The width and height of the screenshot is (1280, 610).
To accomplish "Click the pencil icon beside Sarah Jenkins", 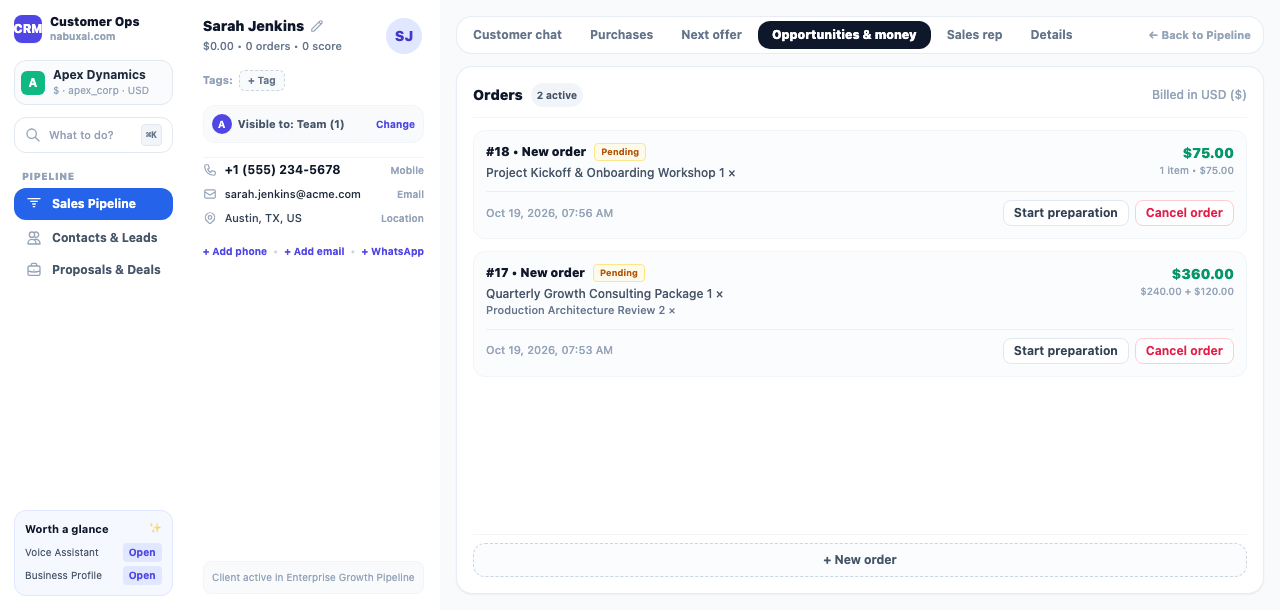I will click(x=317, y=26).
